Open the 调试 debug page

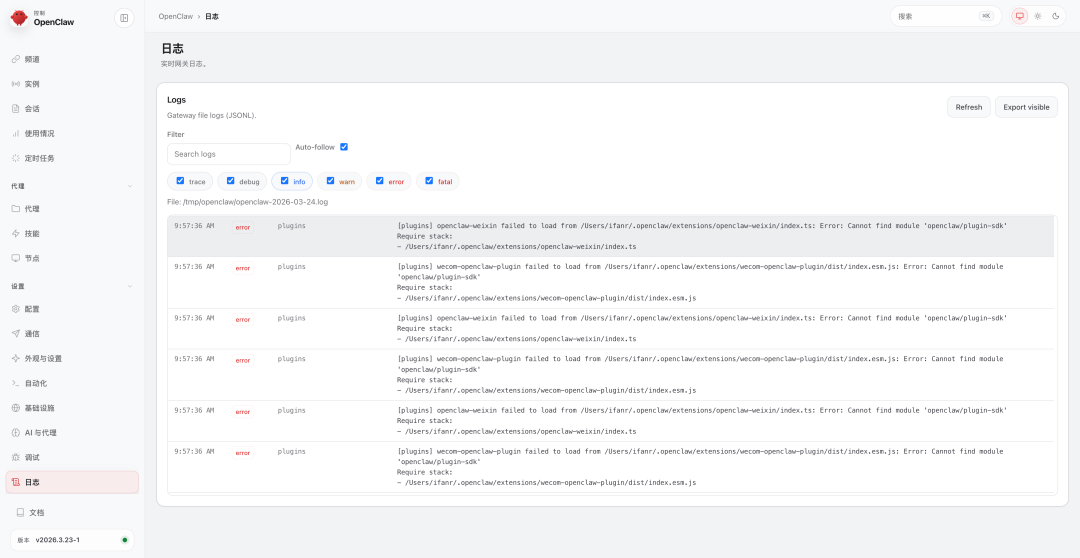[x=32, y=457]
